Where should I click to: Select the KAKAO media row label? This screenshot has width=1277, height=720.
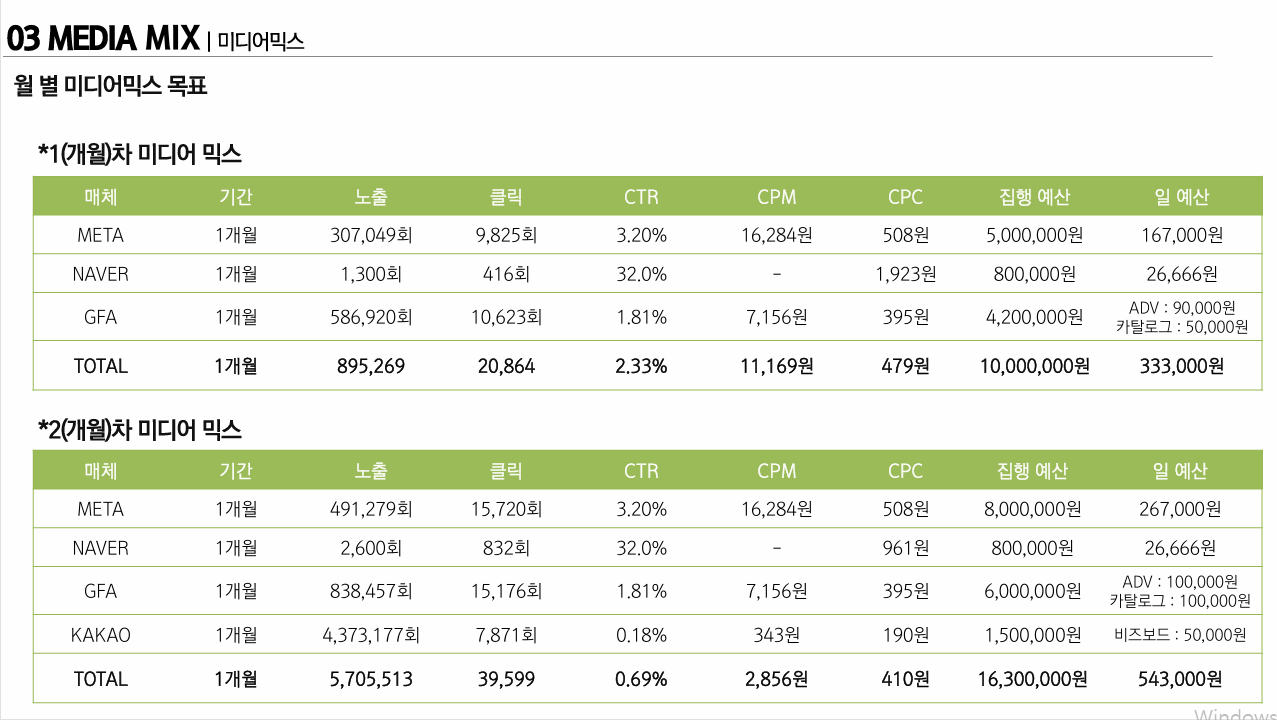101,635
